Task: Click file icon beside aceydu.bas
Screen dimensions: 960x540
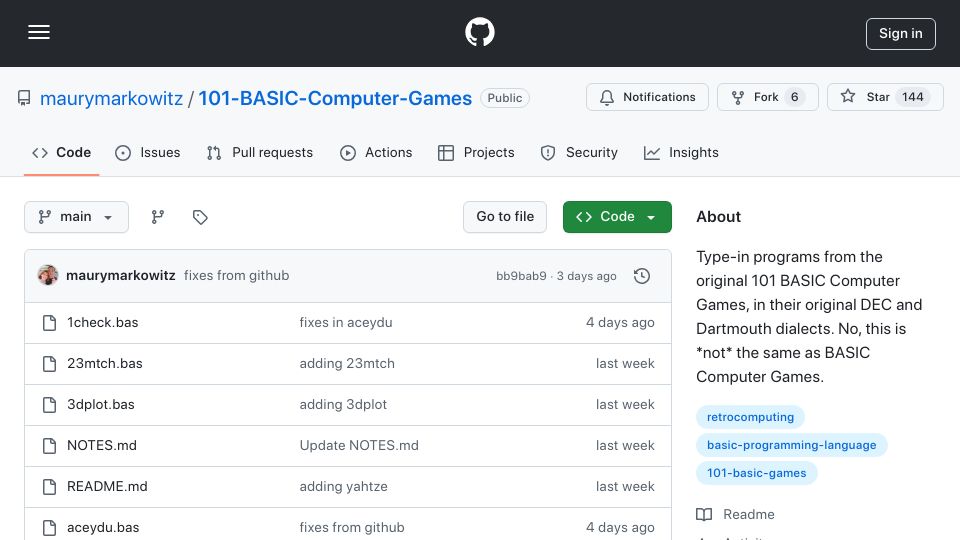Action: 50,528
